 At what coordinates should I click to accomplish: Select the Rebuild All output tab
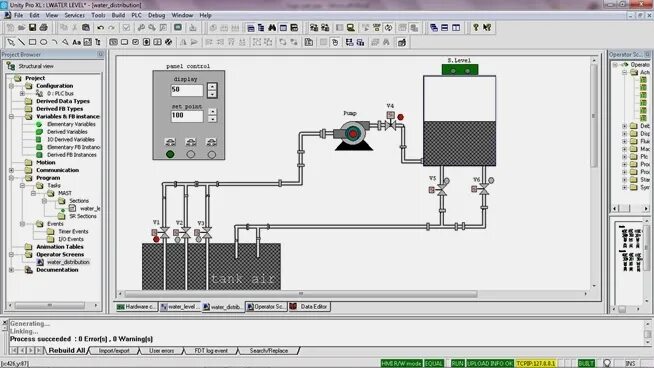click(x=67, y=350)
